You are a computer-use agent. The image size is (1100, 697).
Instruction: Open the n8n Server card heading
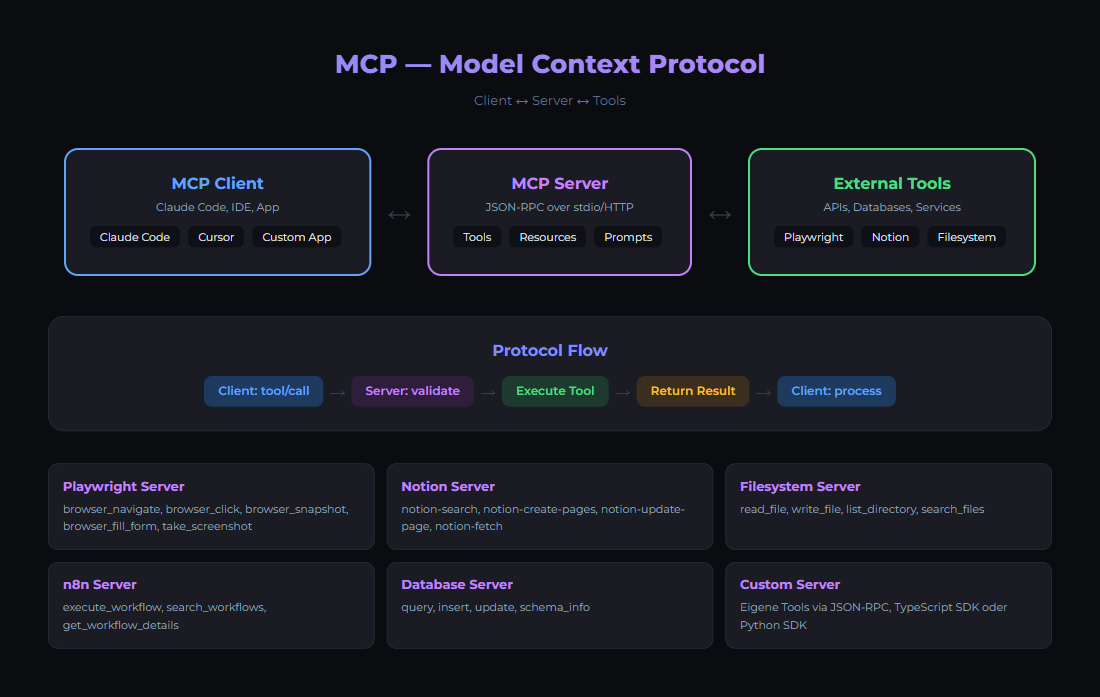pos(100,584)
